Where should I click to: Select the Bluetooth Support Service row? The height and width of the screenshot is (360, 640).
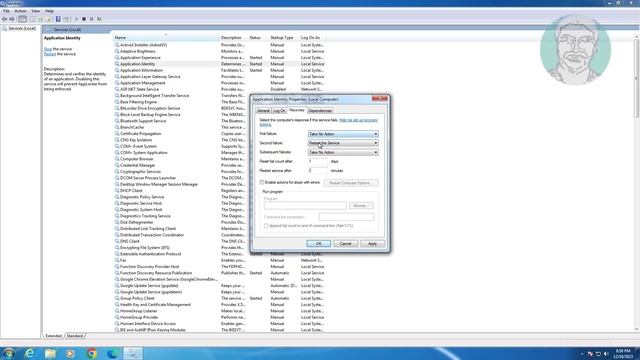click(182, 121)
